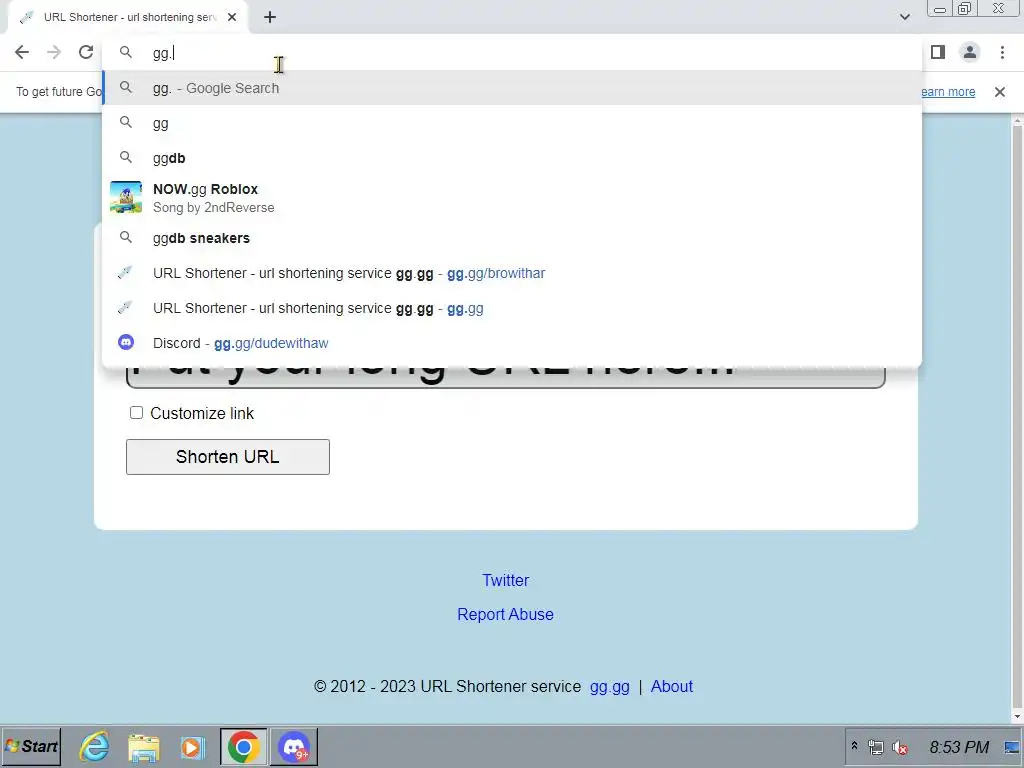Click the Chrome taskbar icon
This screenshot has height=768, width=1024.
244,746
